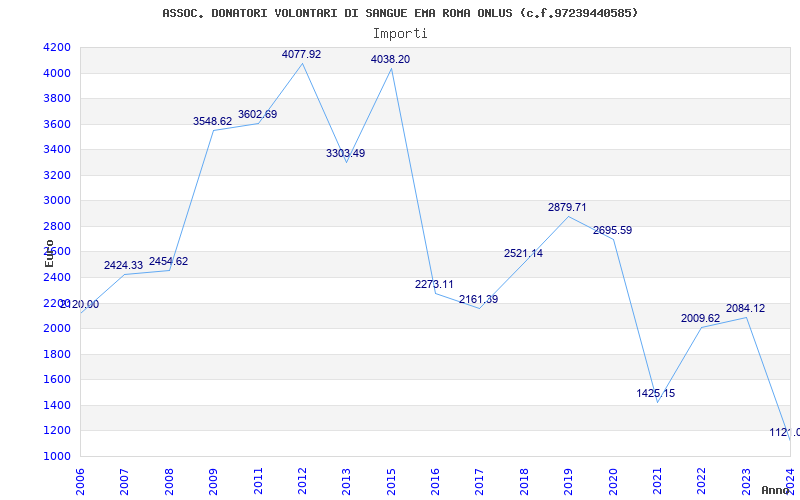Click the 3600 y-axis tick label
Viewport: 800px width, 500px height.
point(57,124)
